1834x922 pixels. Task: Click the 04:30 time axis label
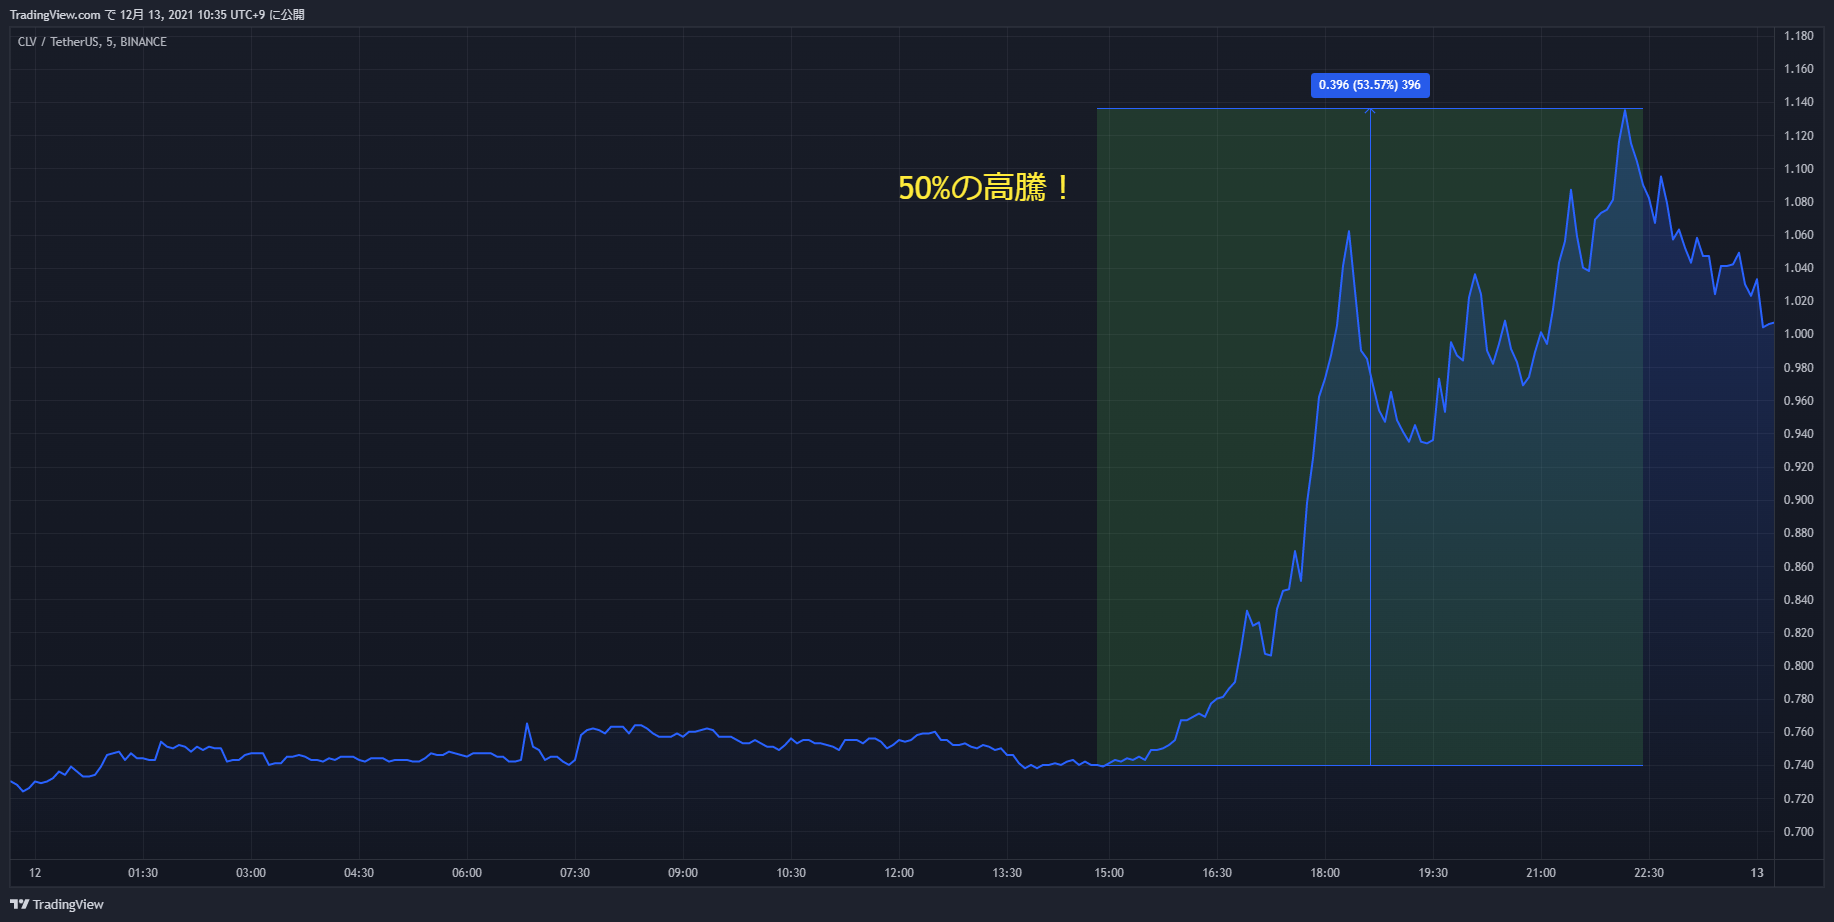(x=359, y=873)
